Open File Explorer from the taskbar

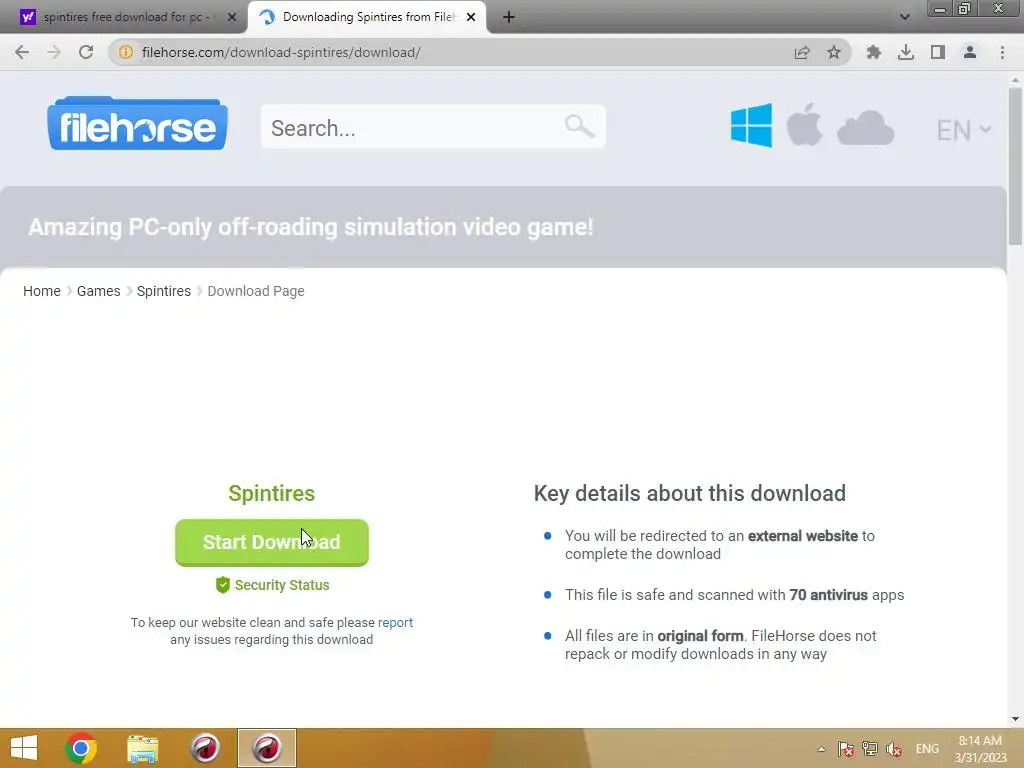point(142,748)
